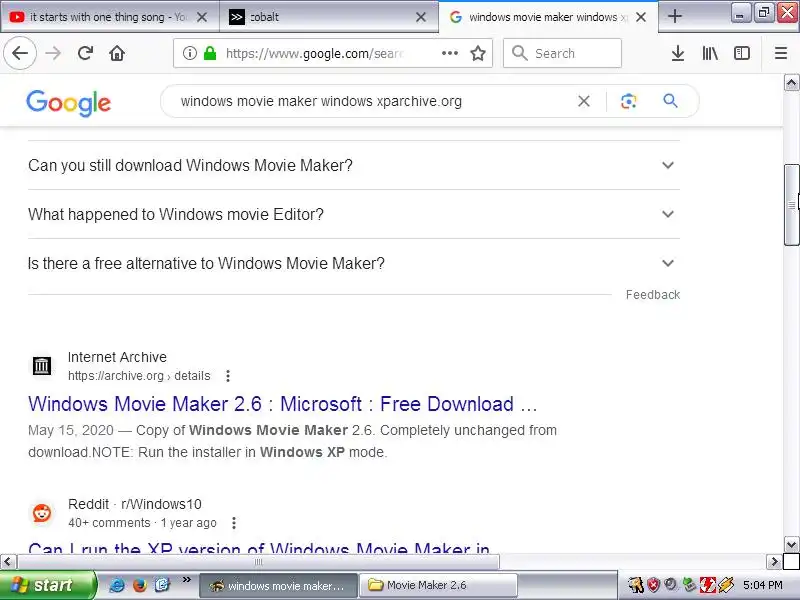Edit the Google search query field
Screen dimensions: 800x600
(372, 101)
